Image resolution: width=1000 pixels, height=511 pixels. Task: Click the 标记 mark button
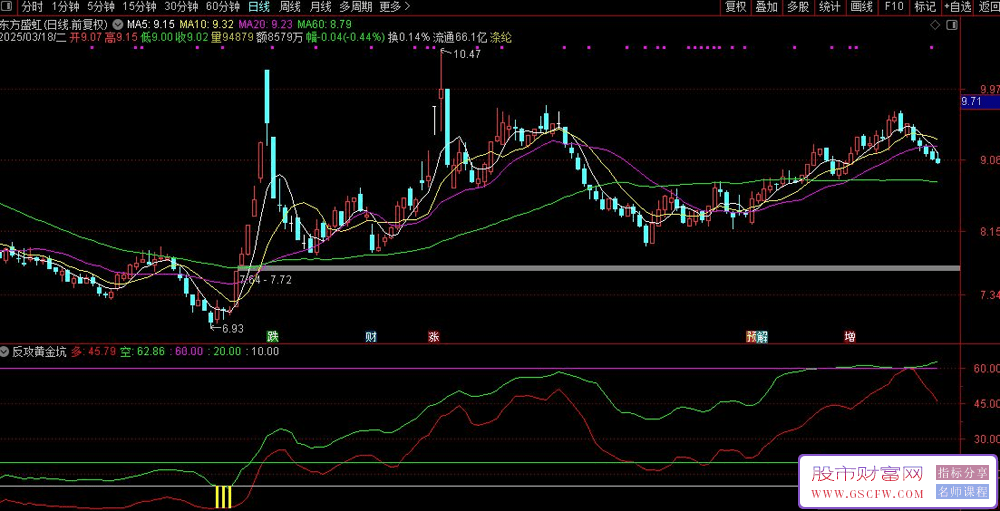(925, 7)
